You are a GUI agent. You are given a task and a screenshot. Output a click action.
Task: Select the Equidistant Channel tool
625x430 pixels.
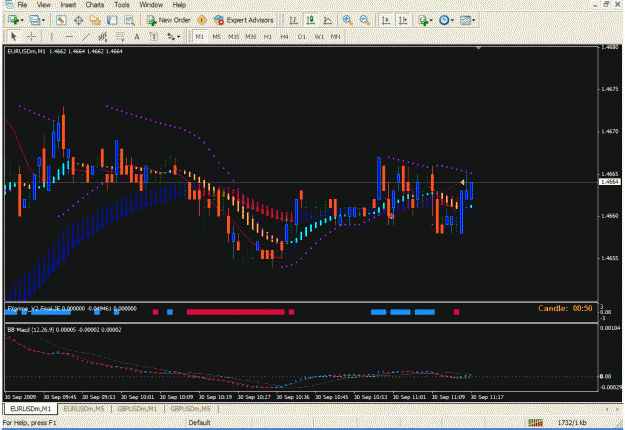(103, 37)
